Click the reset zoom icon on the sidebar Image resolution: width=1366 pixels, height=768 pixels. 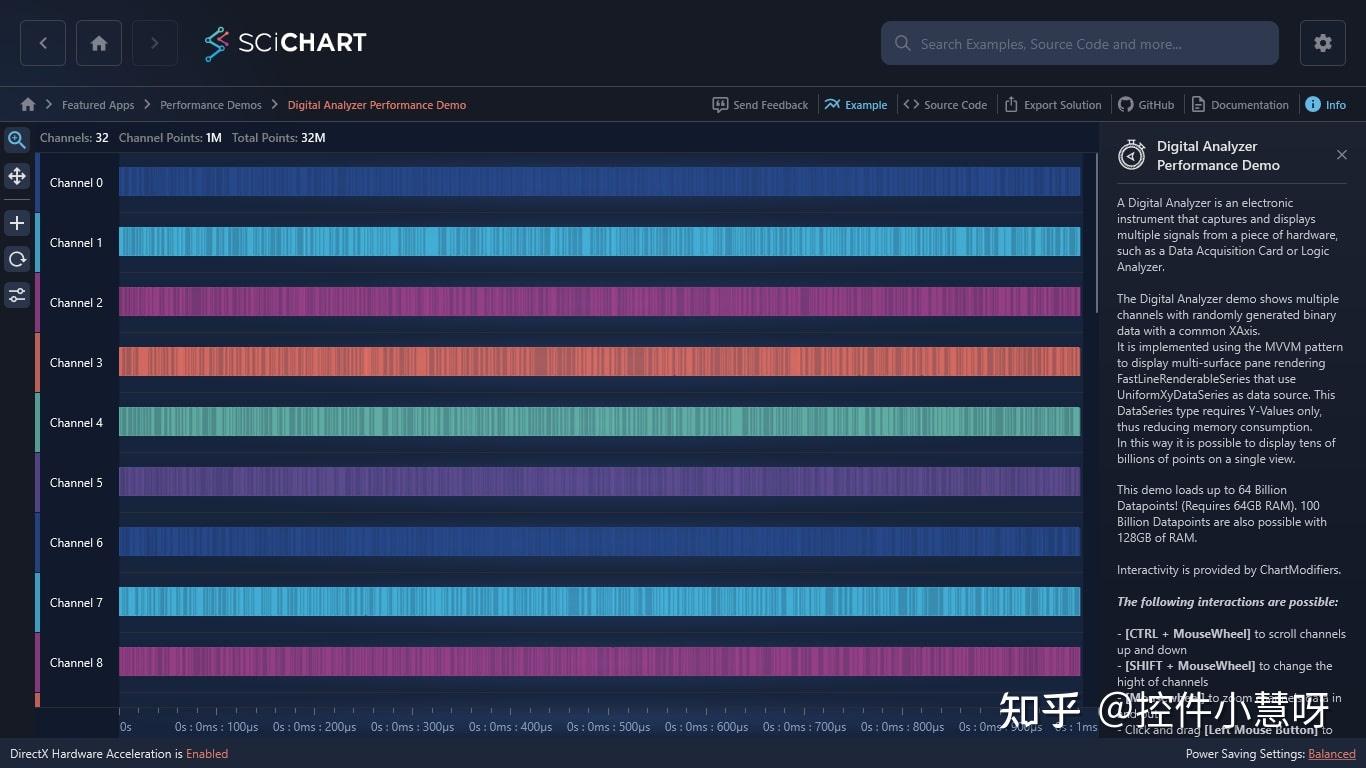point(16,259)
